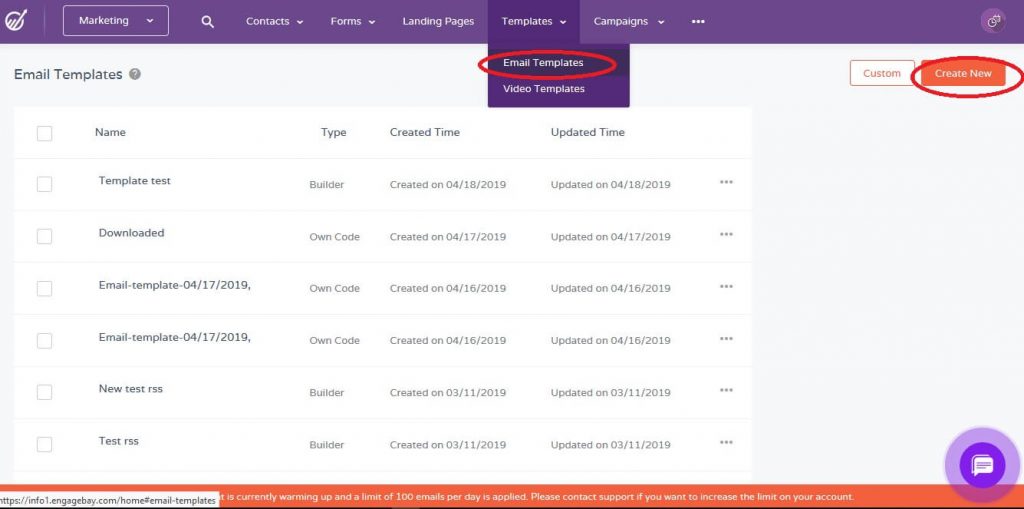Click the EngageBay logo icon
The width and height of the screenshot is (1024, 509).
[x=17, y=21]
